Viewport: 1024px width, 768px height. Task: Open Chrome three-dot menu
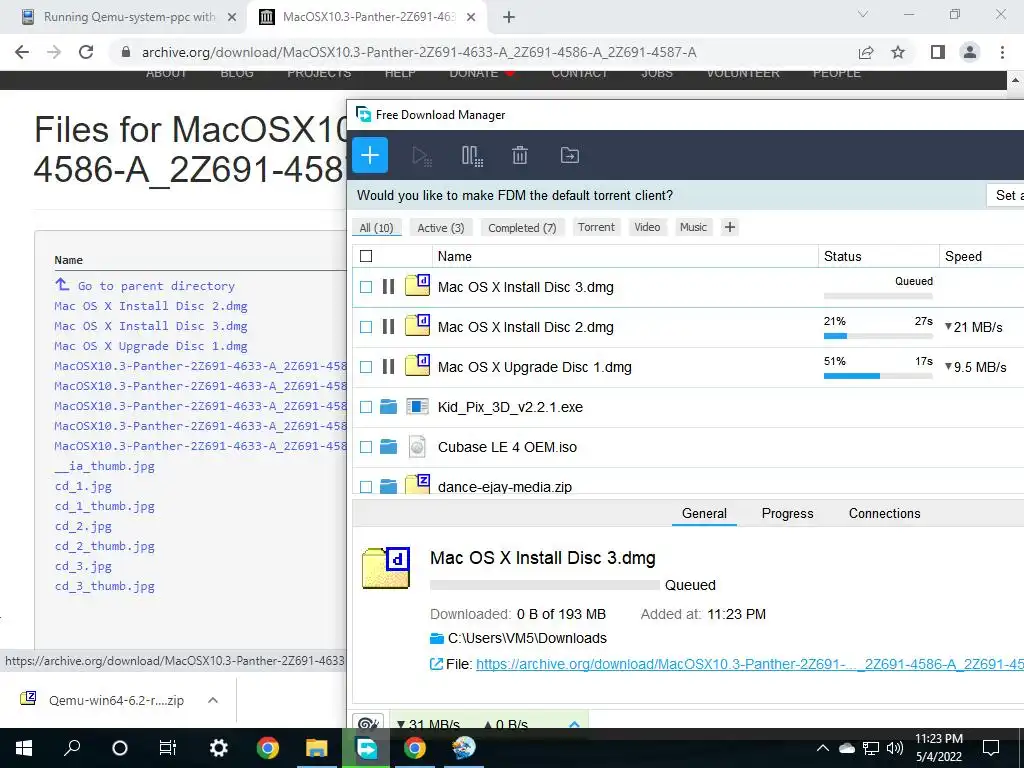(x=1002, y=52)
